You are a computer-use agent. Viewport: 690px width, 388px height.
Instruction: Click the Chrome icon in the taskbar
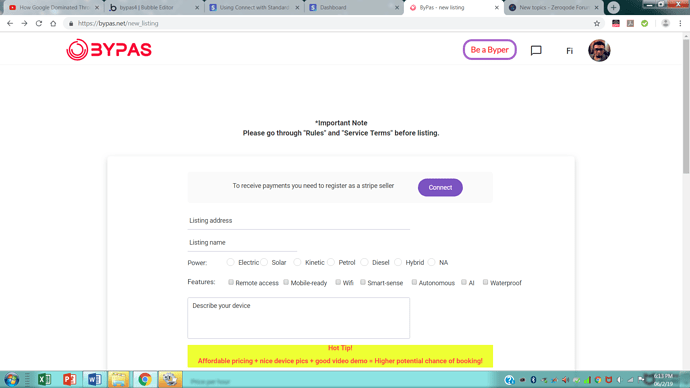point(145,379)
